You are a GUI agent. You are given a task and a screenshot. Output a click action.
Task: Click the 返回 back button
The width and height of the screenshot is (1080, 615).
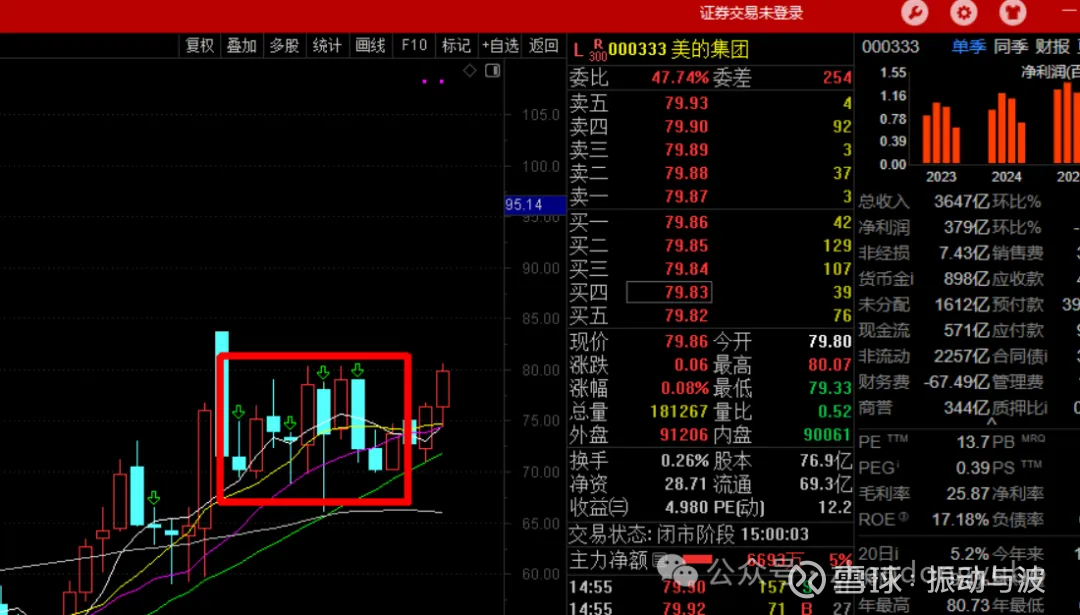point(543,45)
